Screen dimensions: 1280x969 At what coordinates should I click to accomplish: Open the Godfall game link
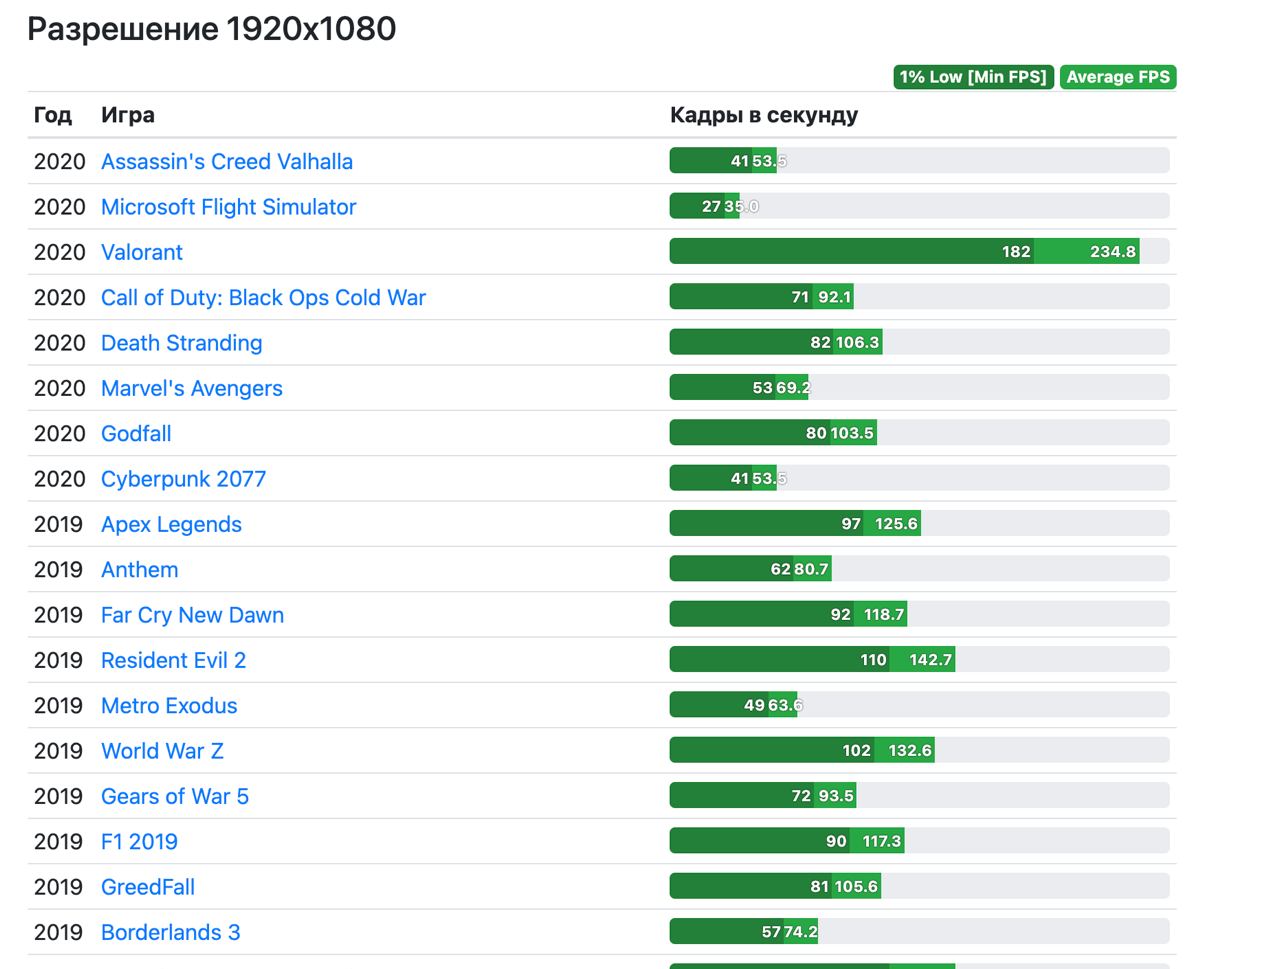[136, 434]
